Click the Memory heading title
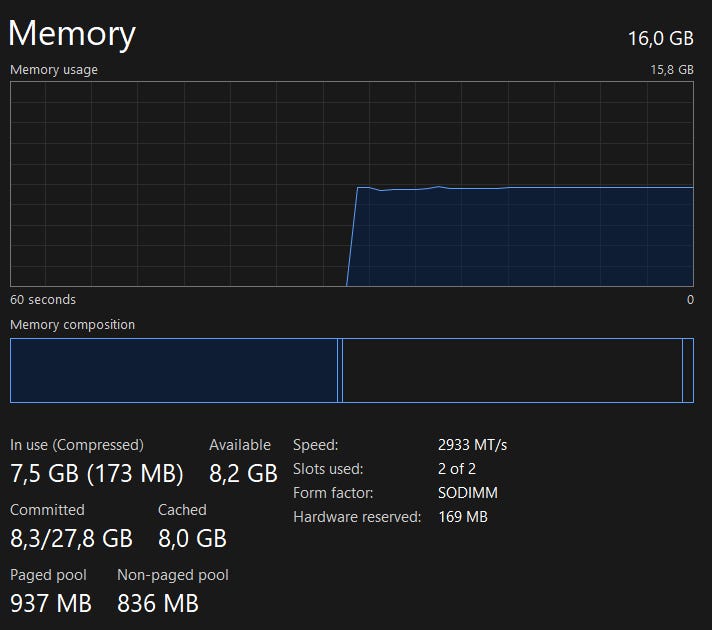The height and width of the screenshot is (630, 712). pyautogui.click(x=72, y=34)
